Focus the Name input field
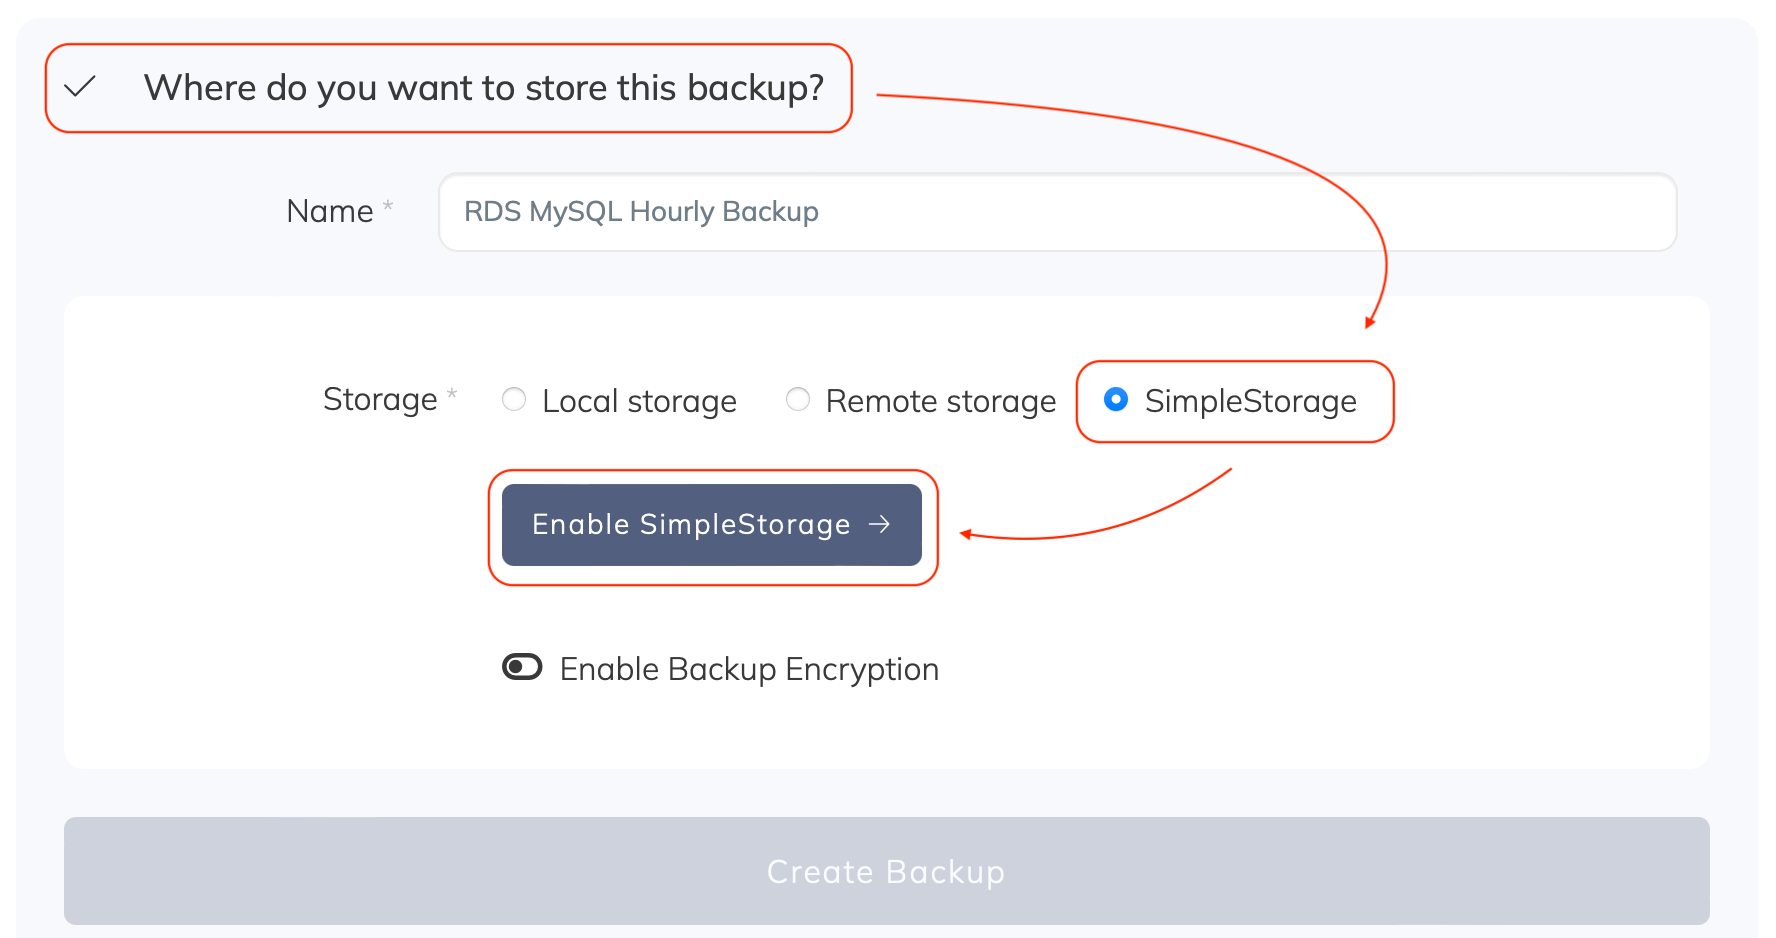Image resolution: width=1776 pixels, height=938 pixels. tap(1057, 212)
